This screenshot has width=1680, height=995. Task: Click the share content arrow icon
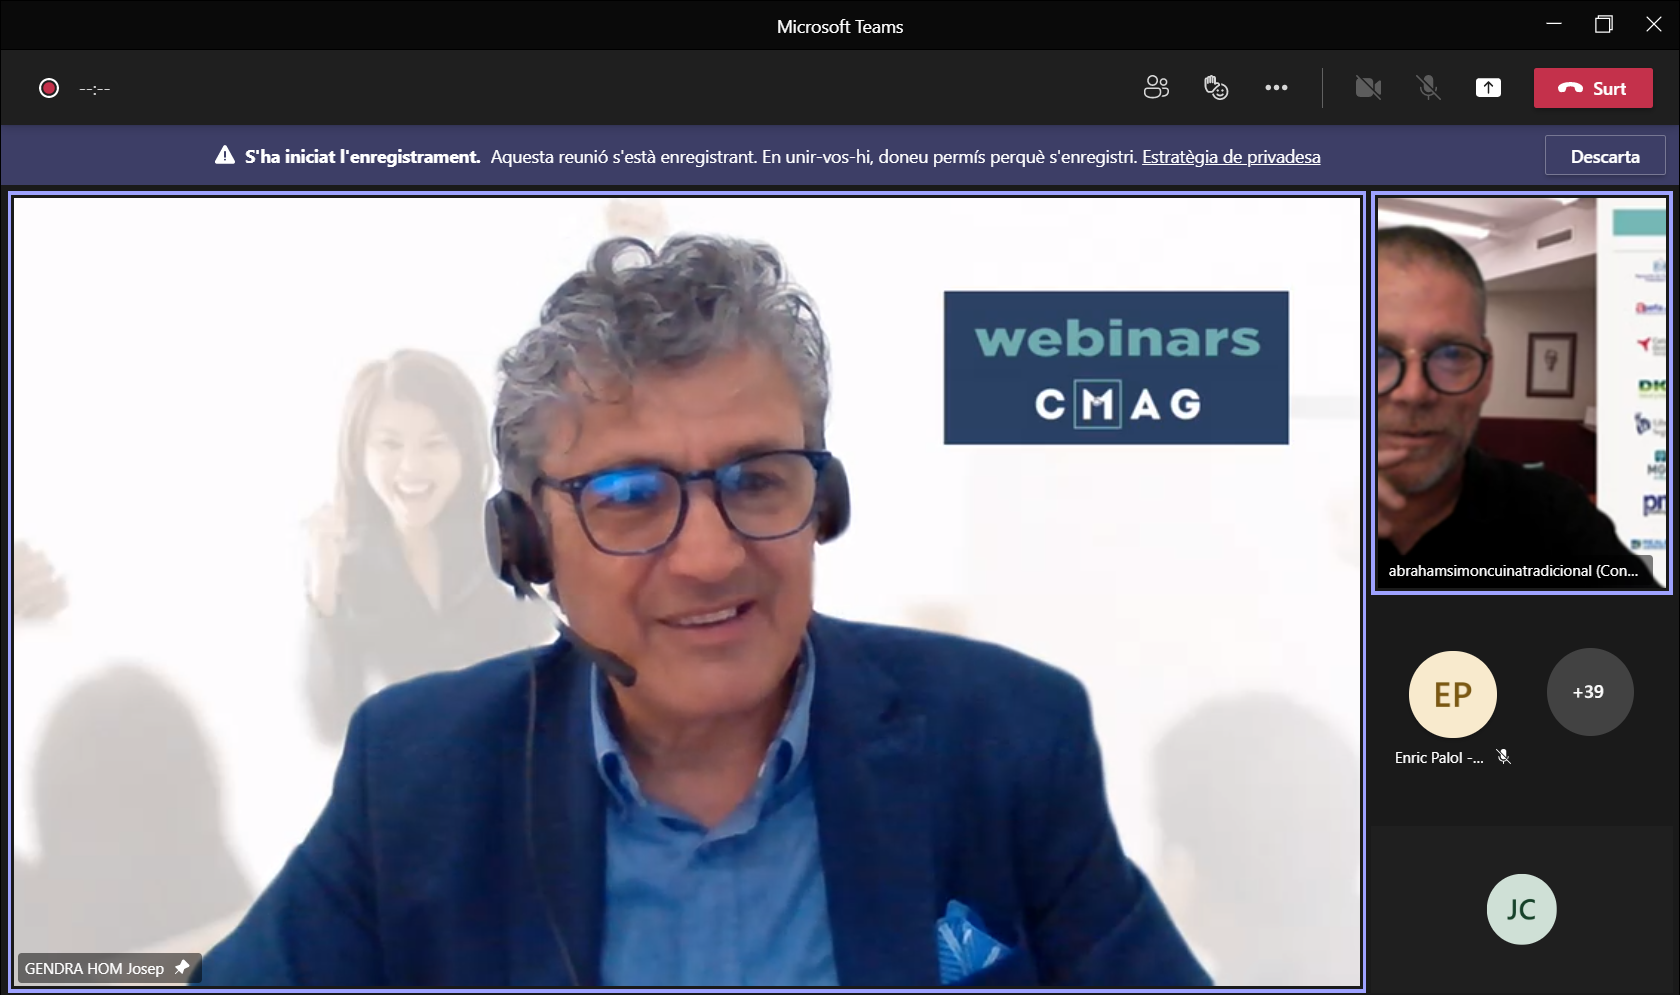1488,88
